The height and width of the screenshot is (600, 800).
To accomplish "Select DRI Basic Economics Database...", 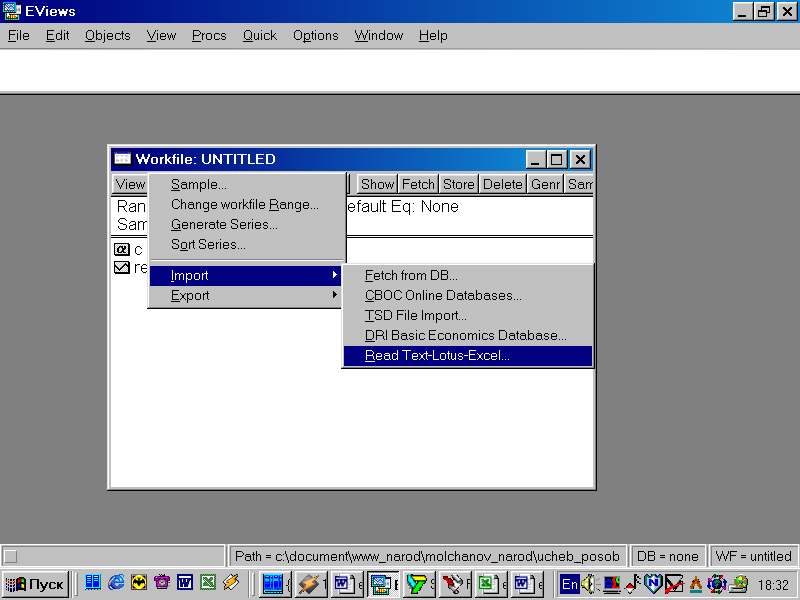I will (468, 335).
